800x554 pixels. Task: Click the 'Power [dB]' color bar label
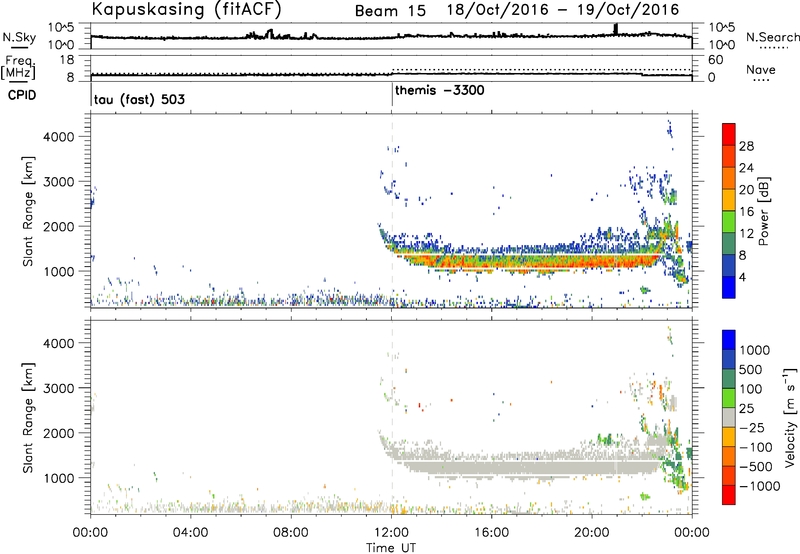(x=763, y=211)
